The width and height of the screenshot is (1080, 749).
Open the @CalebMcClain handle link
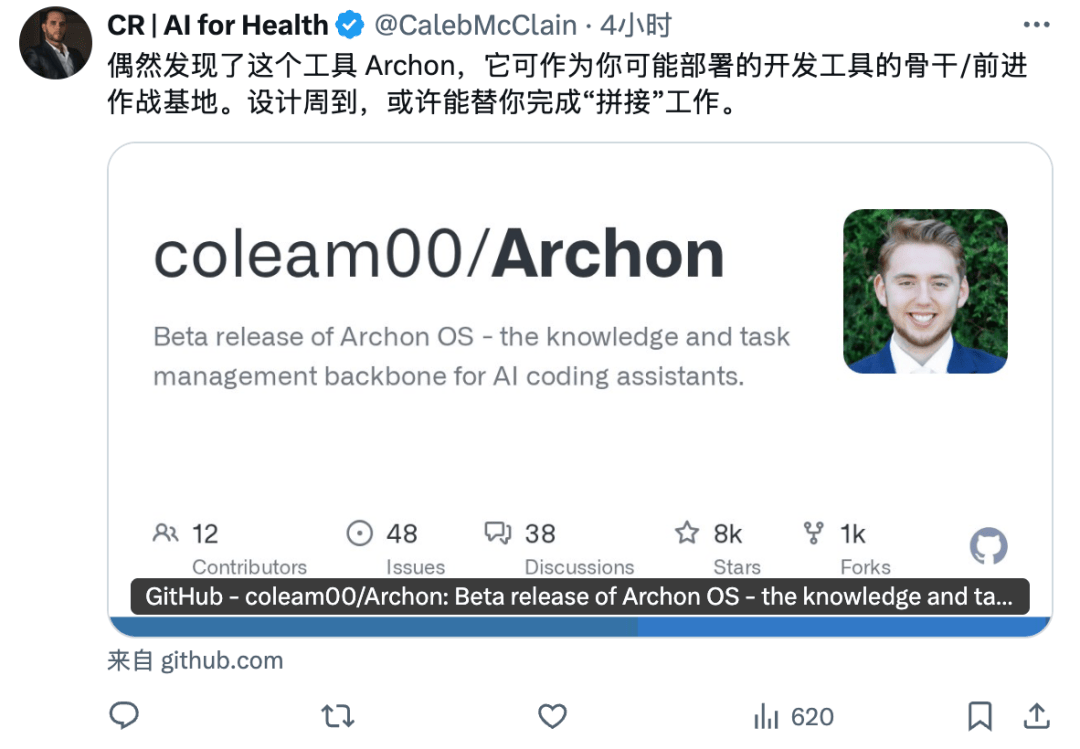pyautogui.click(x=475, y=25)
